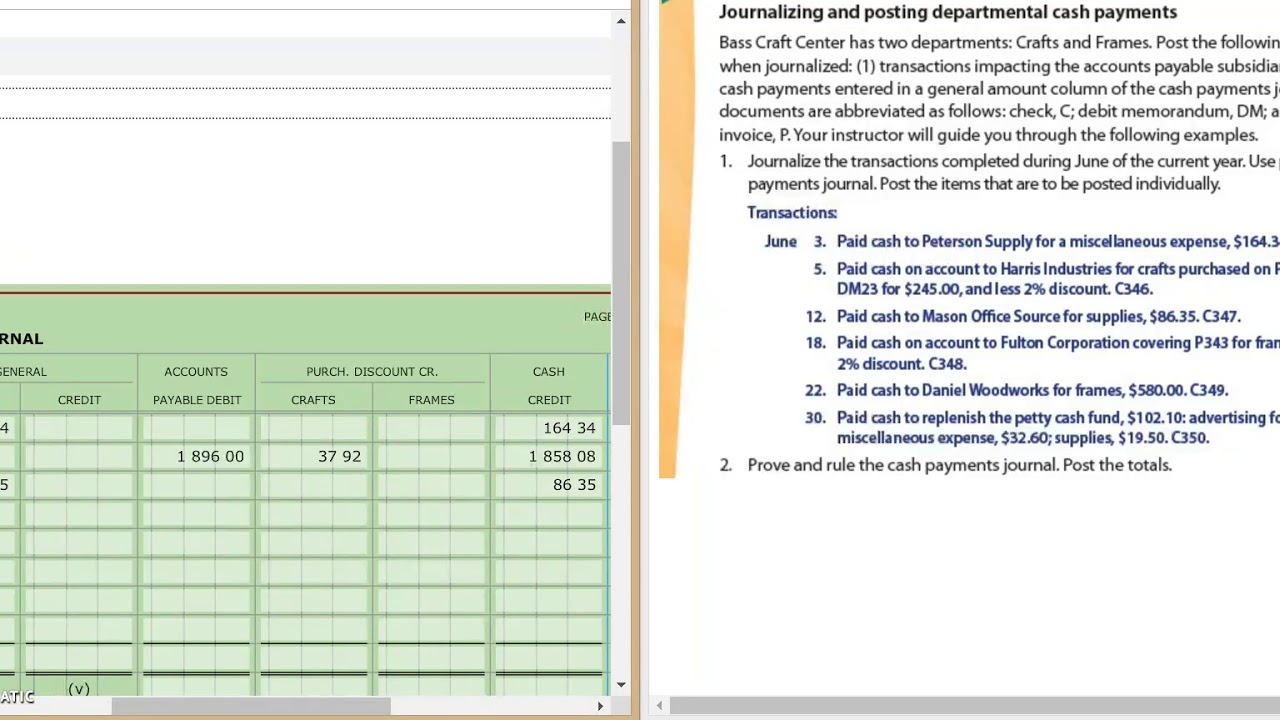Click the Accounts Payable Debit cell in 164 34 row

point(196,428)
